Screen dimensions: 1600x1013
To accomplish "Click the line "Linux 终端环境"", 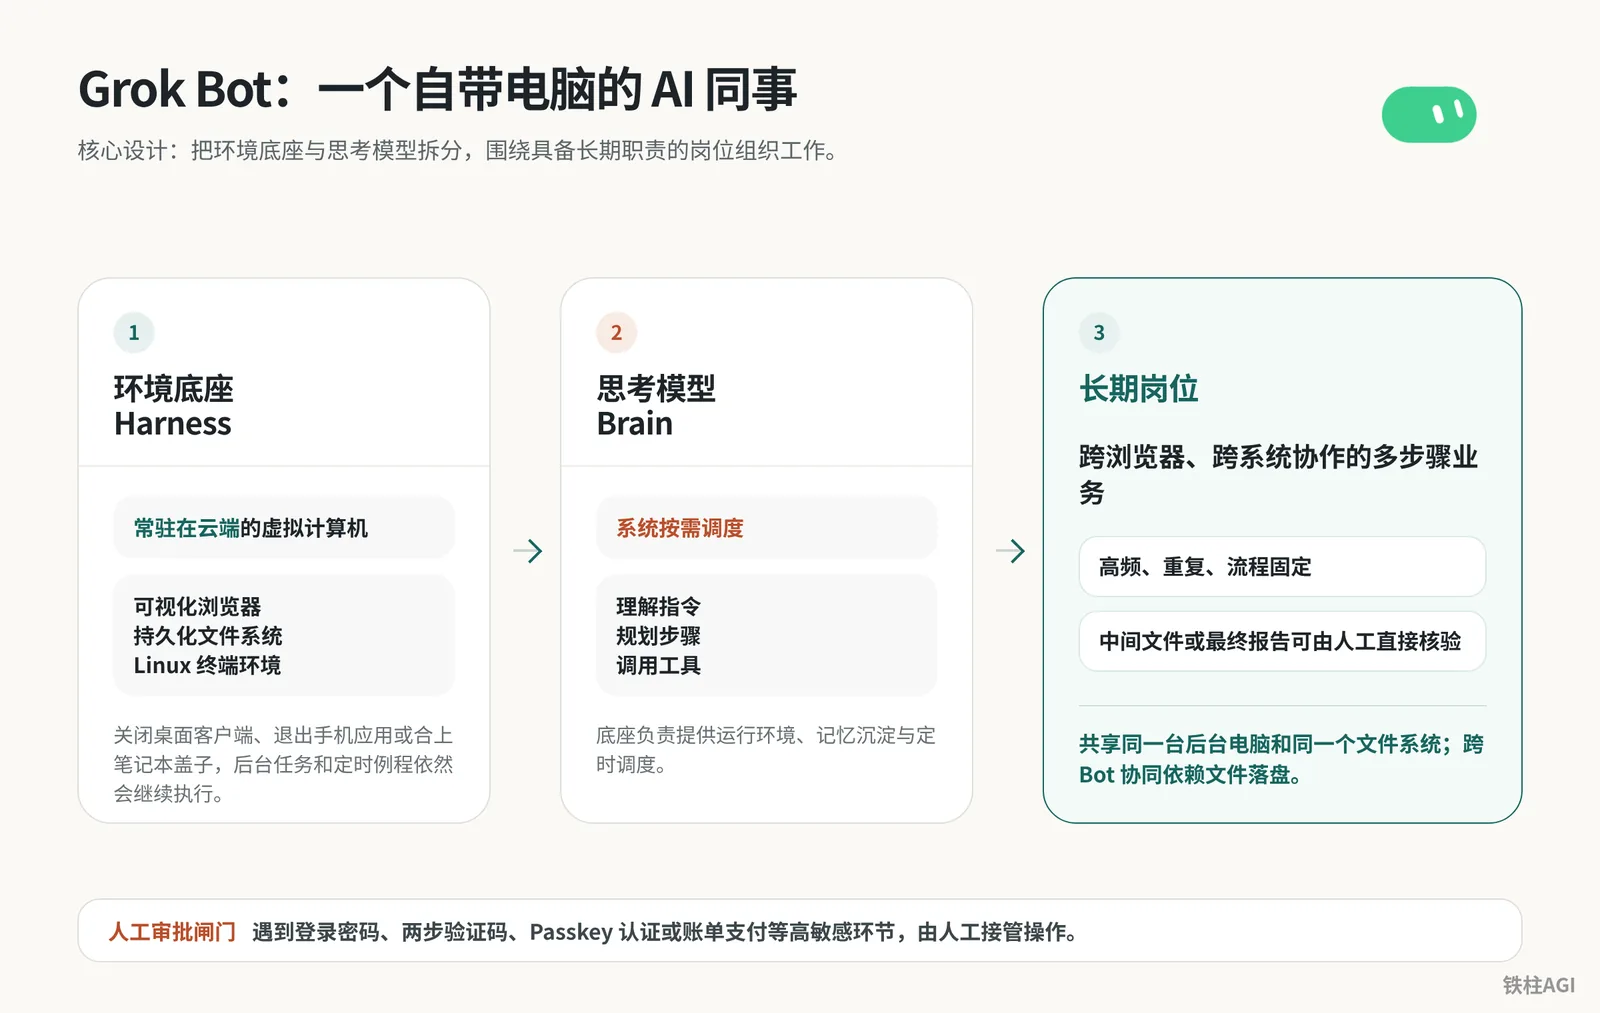I will coord(207,665).
